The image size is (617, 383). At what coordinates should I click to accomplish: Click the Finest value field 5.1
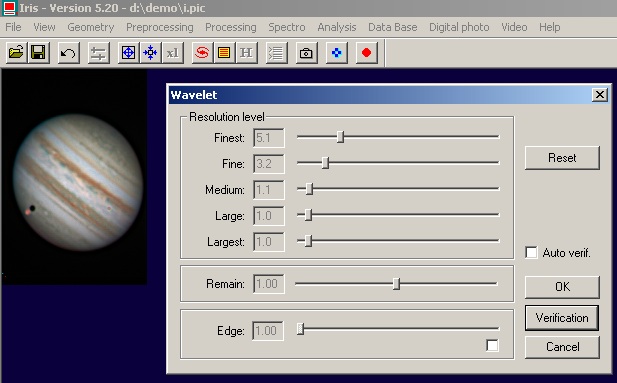[268, 138]
